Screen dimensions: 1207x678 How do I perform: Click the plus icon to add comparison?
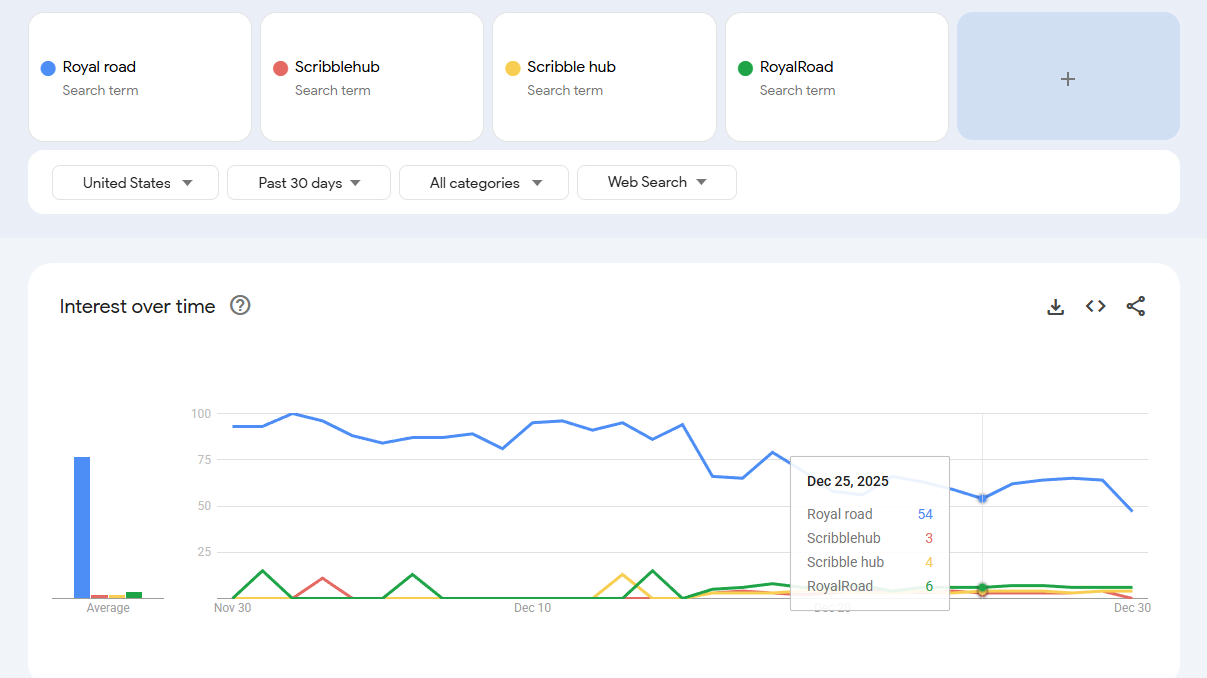point(1067,78)
